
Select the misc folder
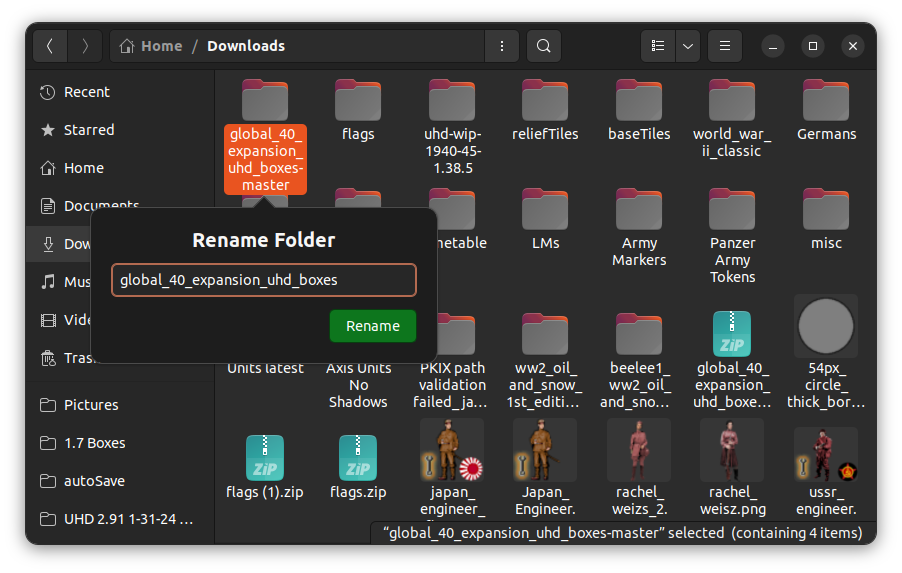coord(826,220)
